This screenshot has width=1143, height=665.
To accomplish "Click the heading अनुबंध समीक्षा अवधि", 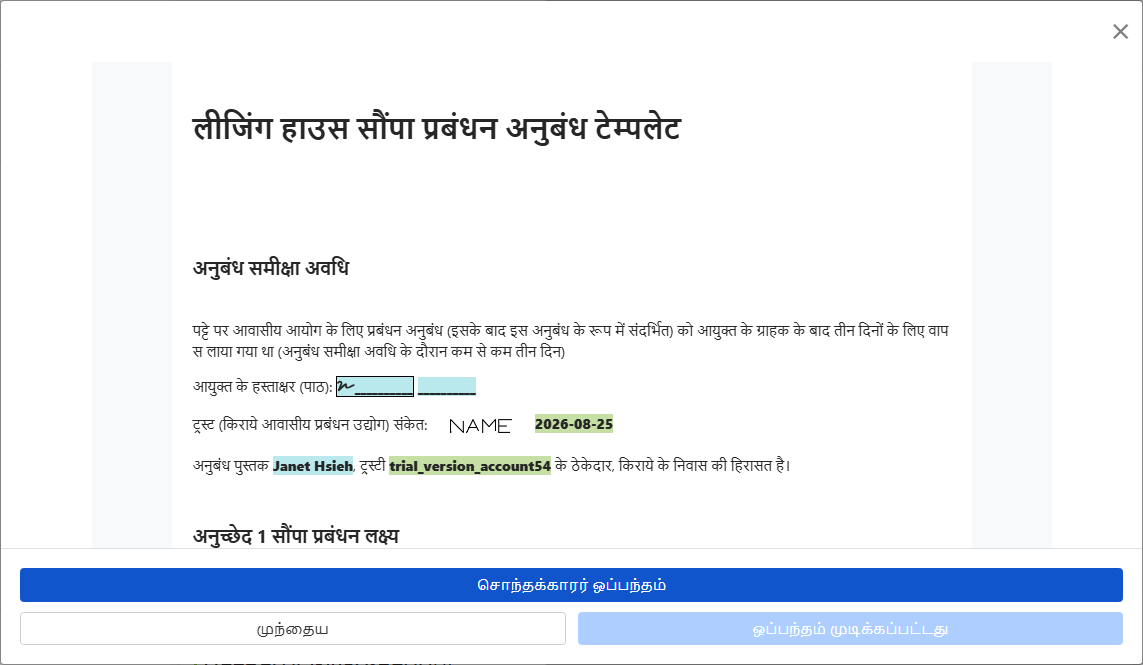I will point(270,268).
